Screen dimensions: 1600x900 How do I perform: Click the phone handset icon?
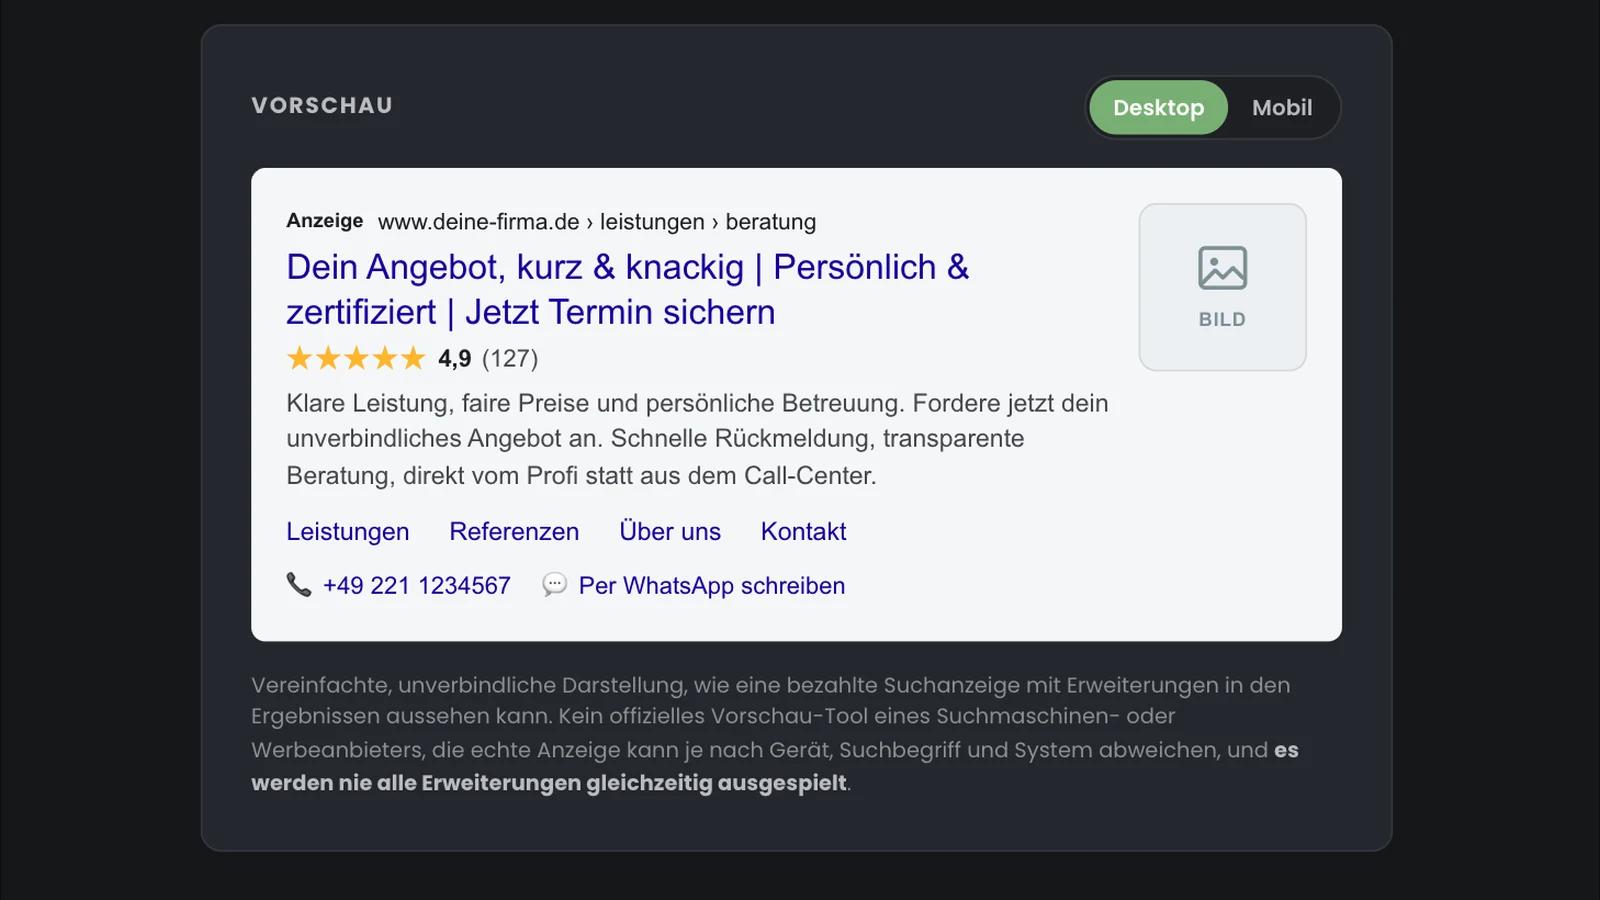(299, 584)
